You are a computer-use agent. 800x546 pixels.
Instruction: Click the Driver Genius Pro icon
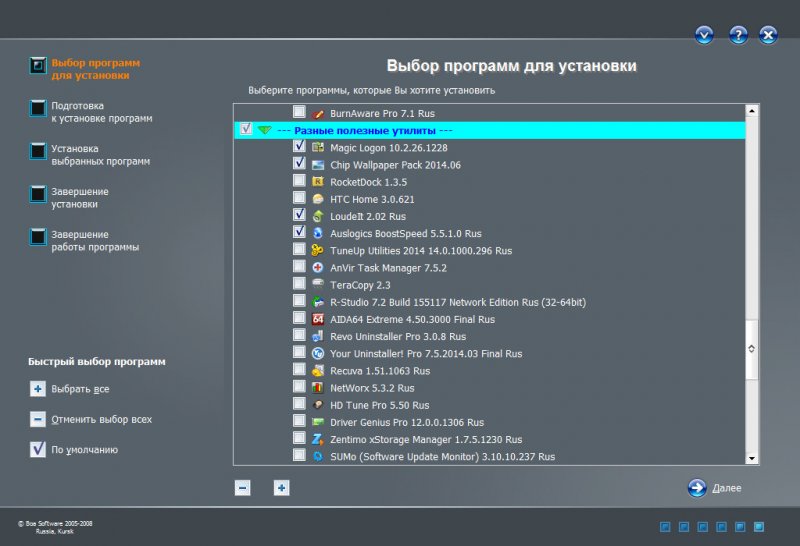pos(318,422)
